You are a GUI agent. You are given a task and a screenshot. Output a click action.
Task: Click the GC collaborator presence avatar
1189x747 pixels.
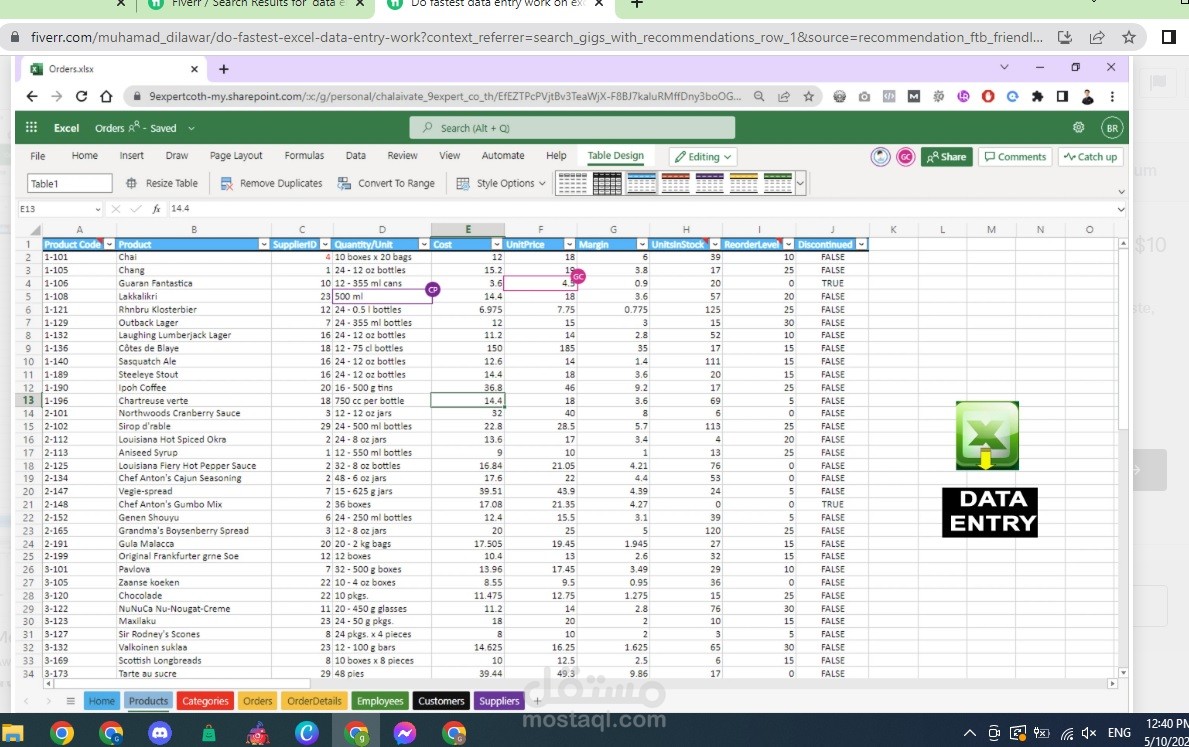pyautogui.click(x=905, y=157)
